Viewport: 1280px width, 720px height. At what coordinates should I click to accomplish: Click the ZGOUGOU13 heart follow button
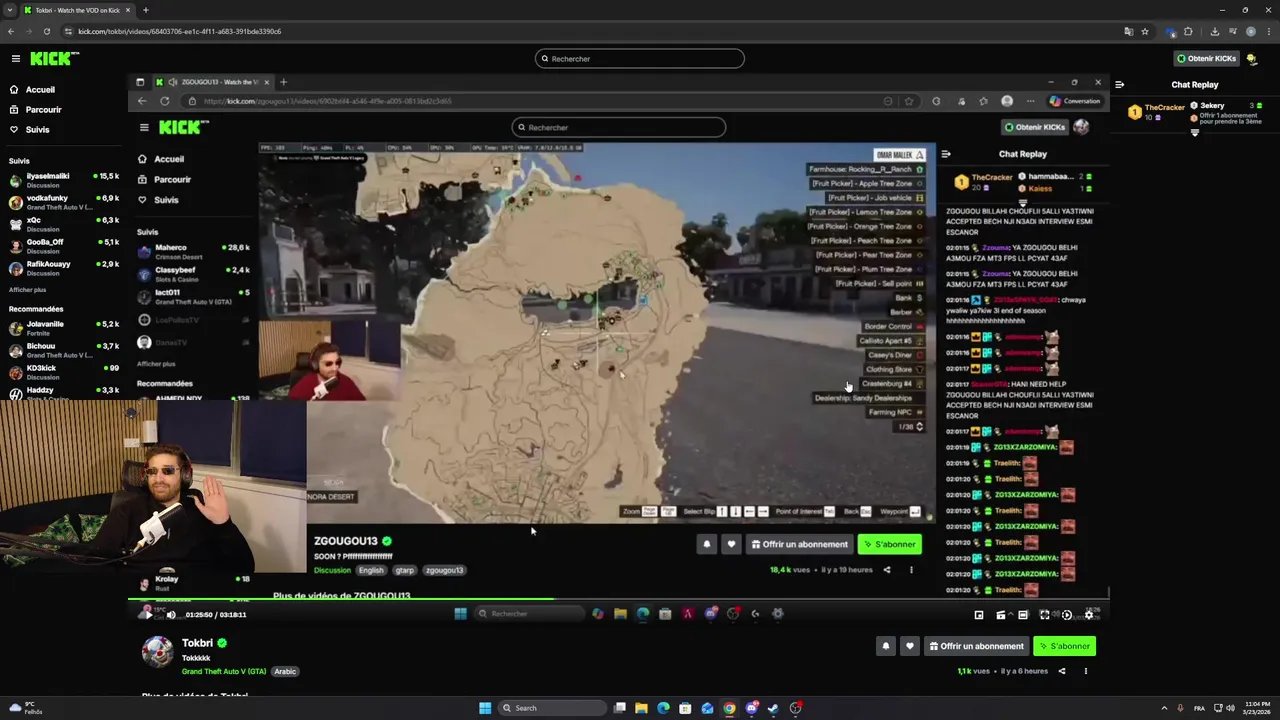731,544
